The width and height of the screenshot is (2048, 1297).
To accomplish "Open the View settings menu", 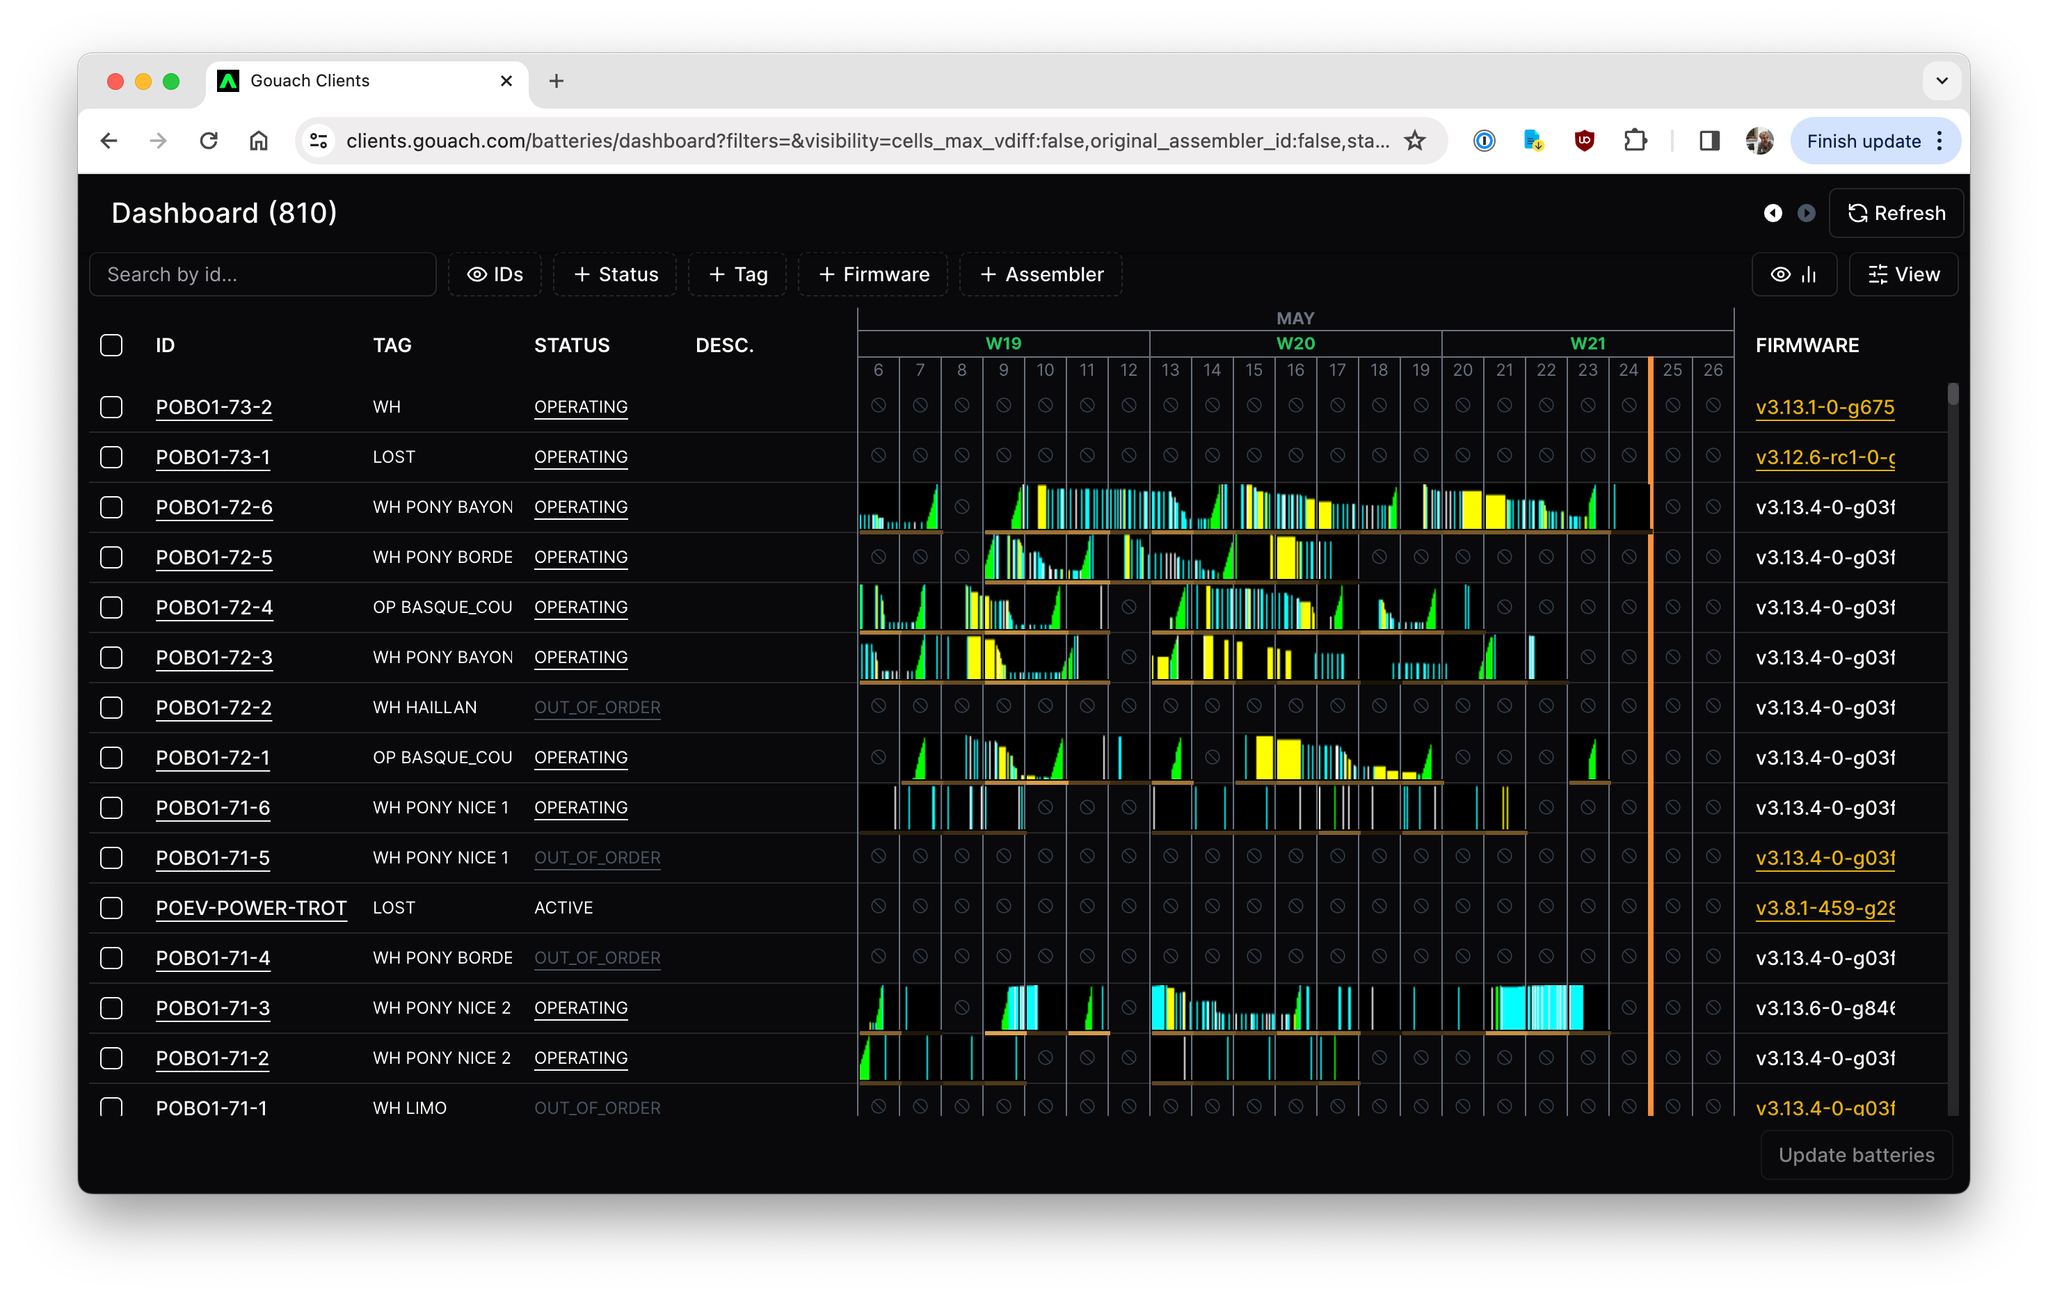I will point(1904,274).
